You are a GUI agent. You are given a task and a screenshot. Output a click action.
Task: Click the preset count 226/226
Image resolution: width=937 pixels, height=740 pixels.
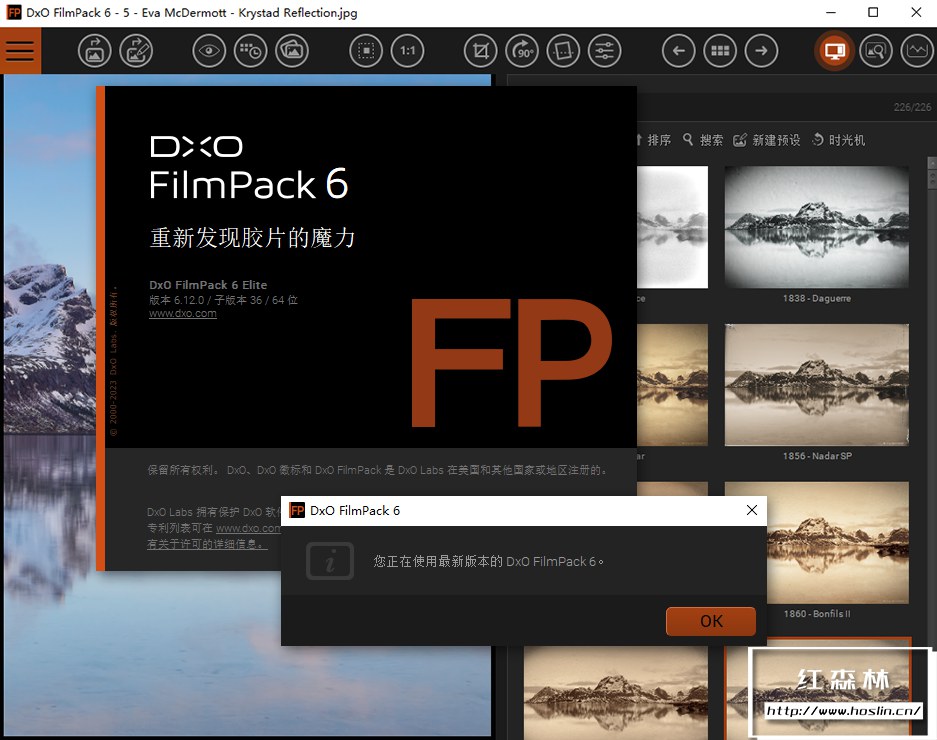(912, 107)
